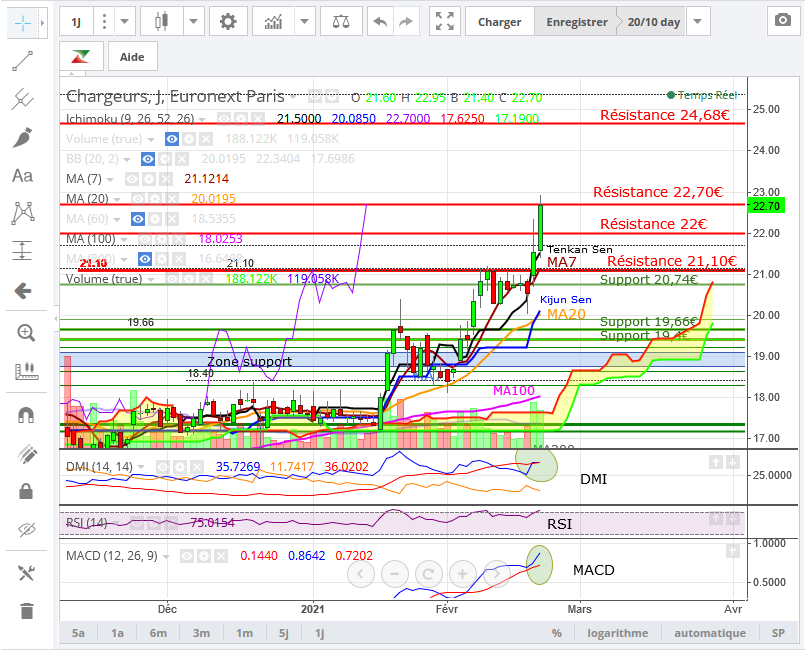Open the tools wrench and screwdriver icon
The width and height of the screenshot is (805, 650).
click(x=26, y=573)
